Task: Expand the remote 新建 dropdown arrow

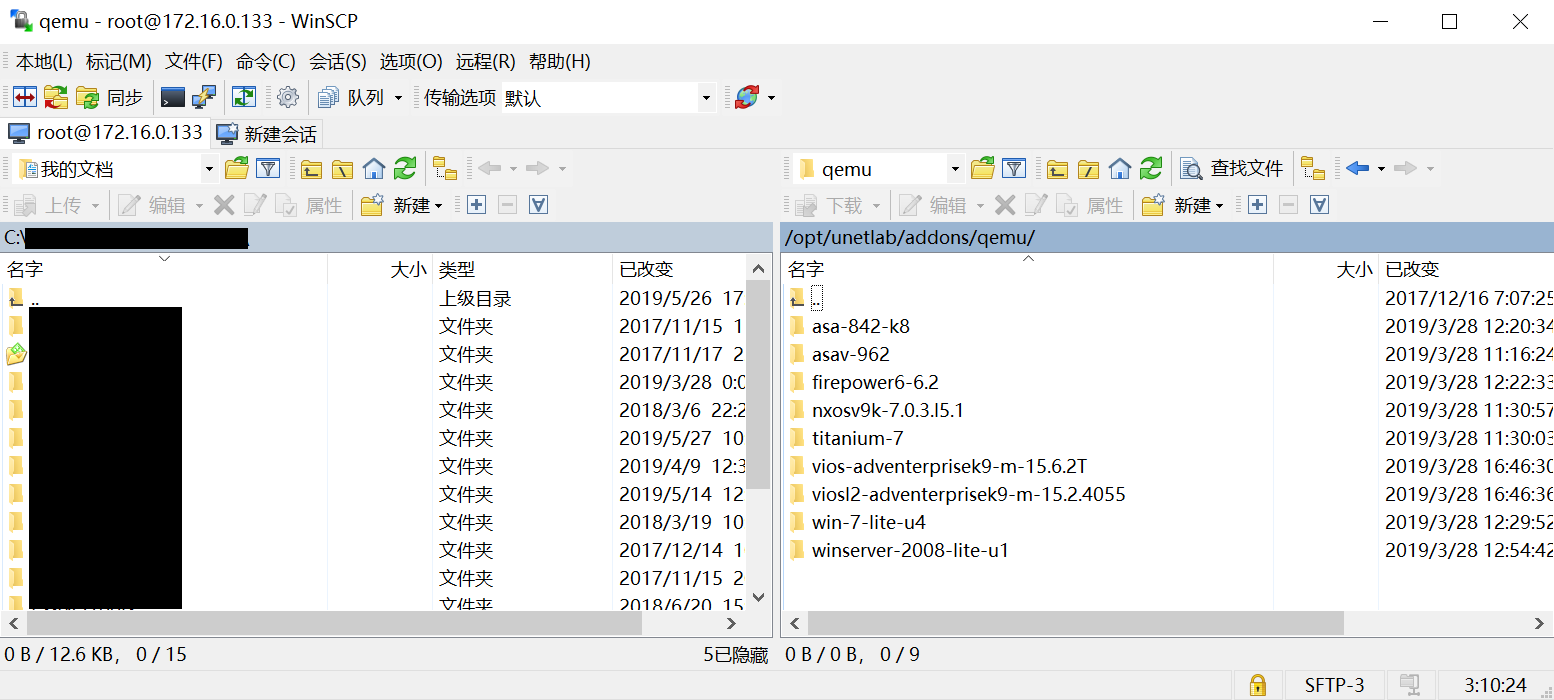Action: tap(1219, 206)
